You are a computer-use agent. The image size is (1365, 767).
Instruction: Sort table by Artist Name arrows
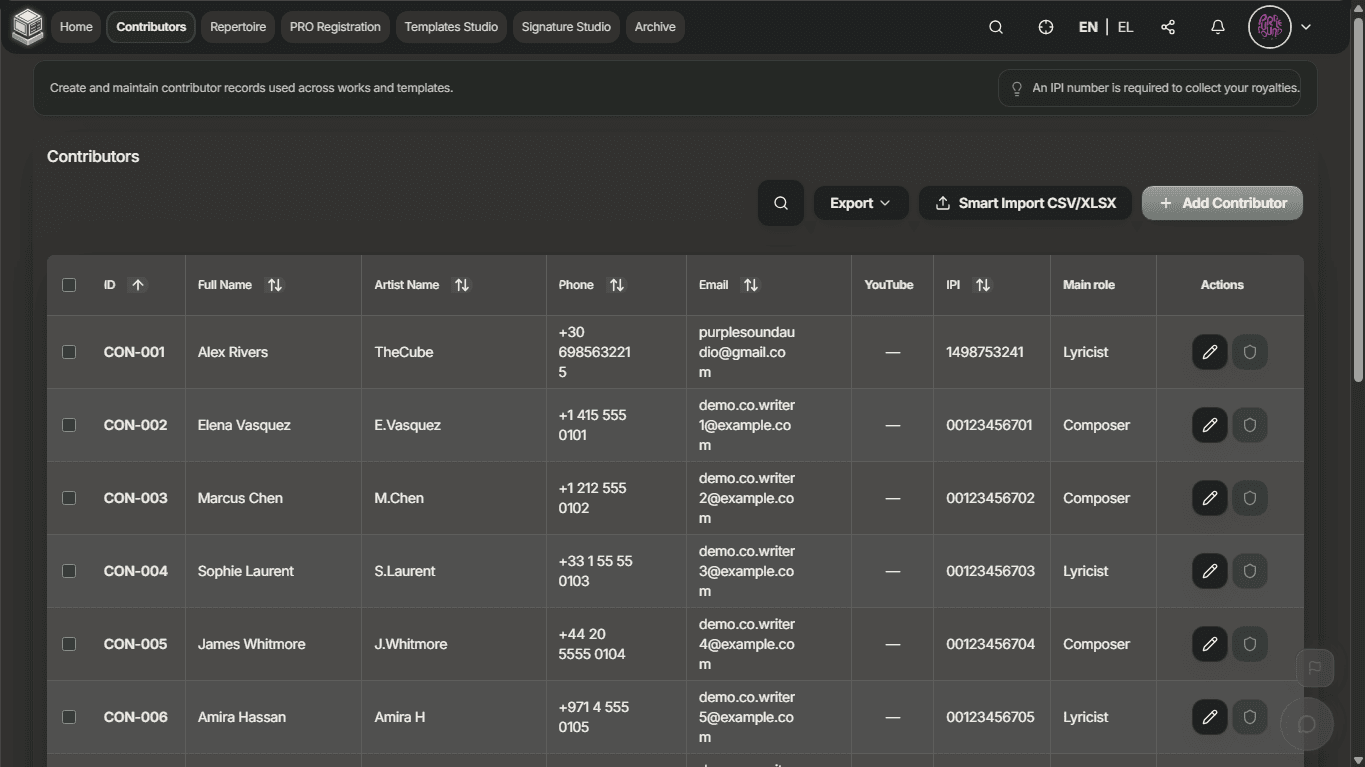pos(462,285)
